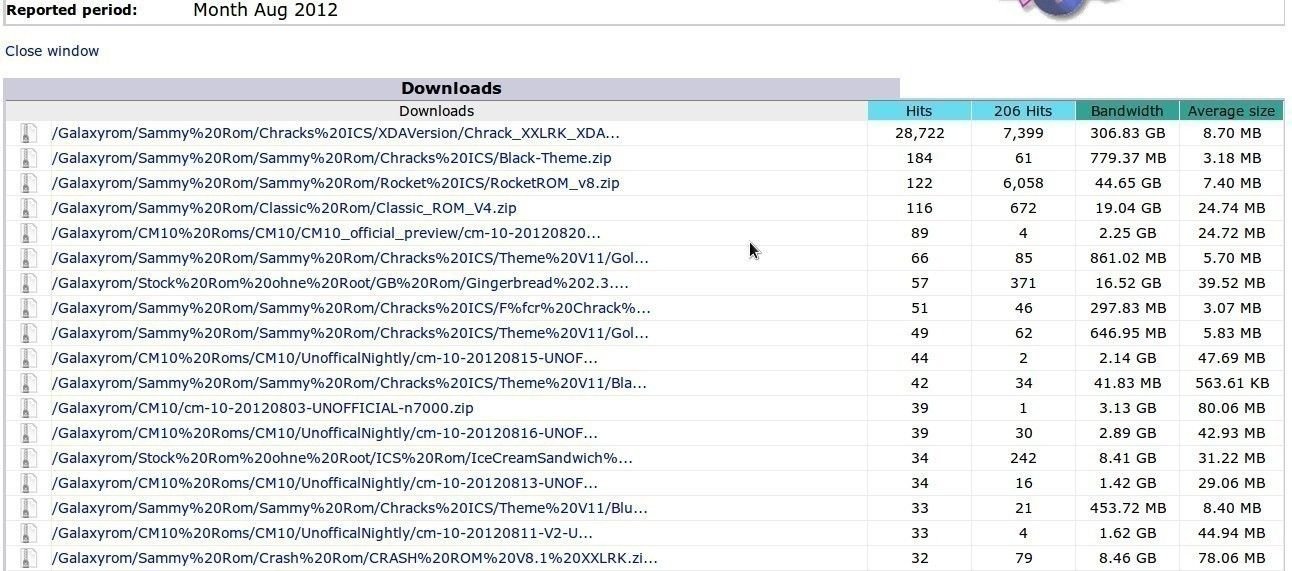Image resolution: width=1292 pixels, height=571 pixels.
Task: Click the gray Downloads column header
Action: click(436, 111)
